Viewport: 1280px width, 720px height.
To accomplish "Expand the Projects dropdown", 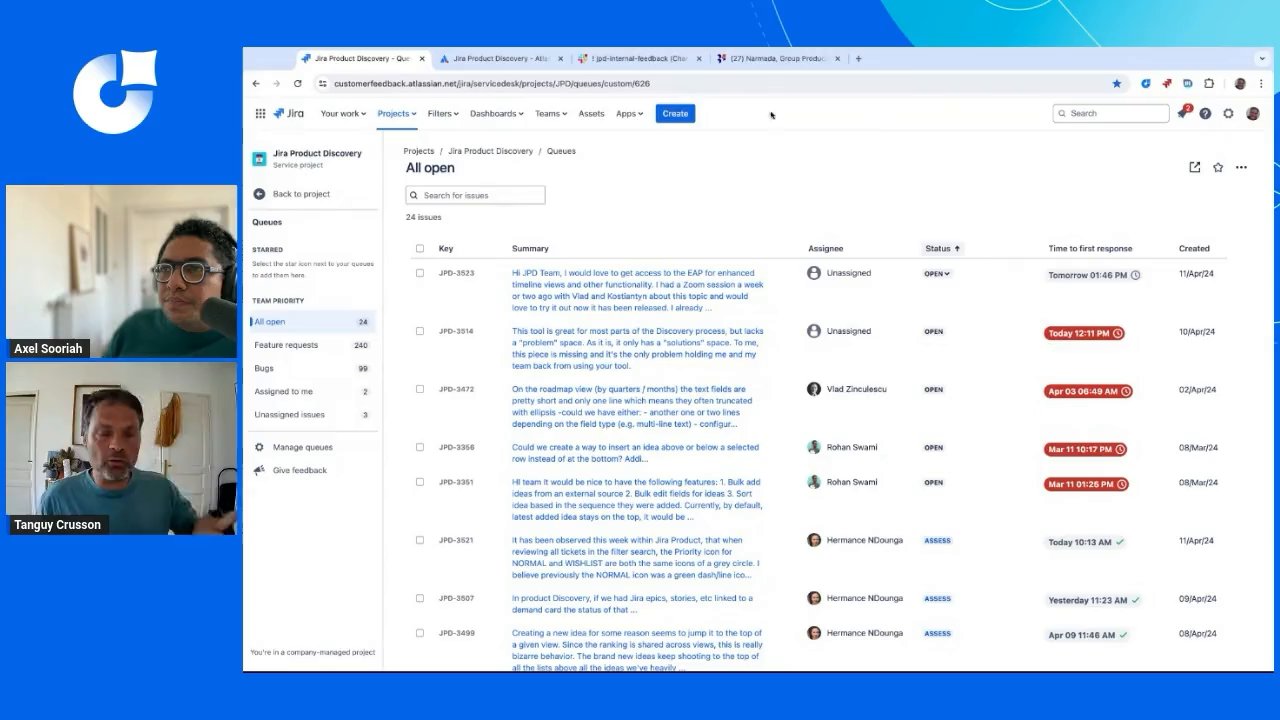I will 397,113.
